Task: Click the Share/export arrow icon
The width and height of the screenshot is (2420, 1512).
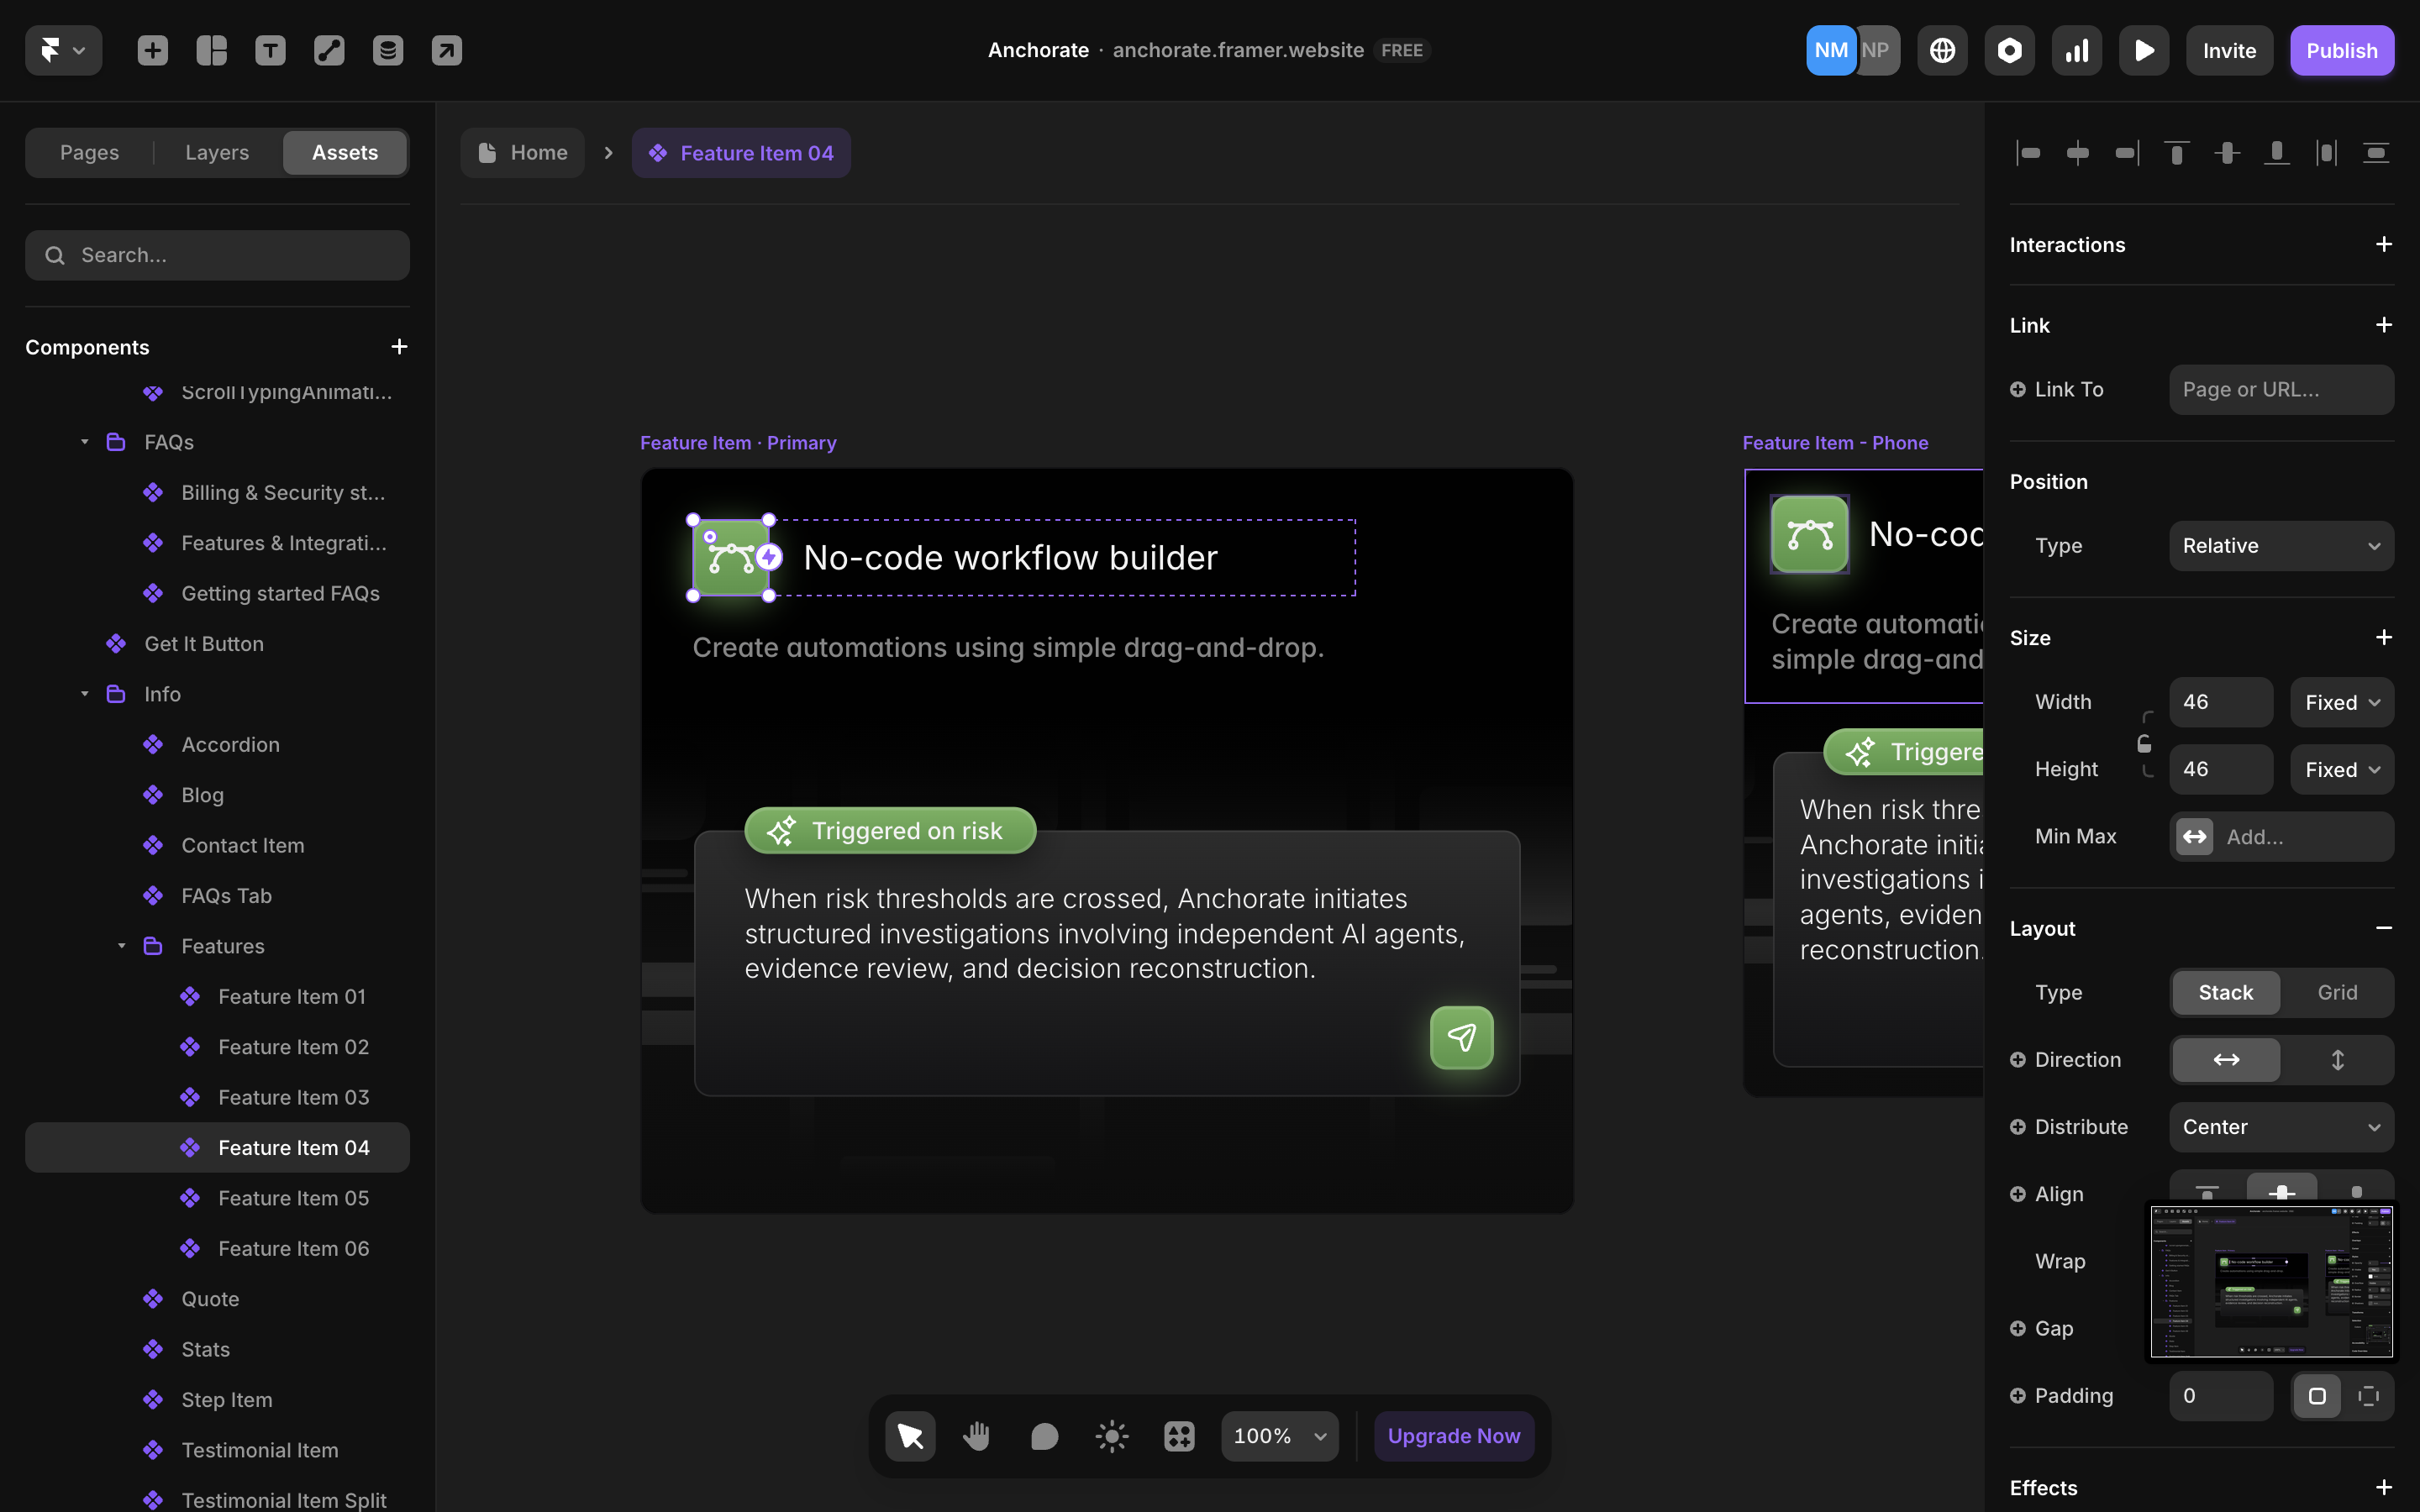Action: point(446,50)
